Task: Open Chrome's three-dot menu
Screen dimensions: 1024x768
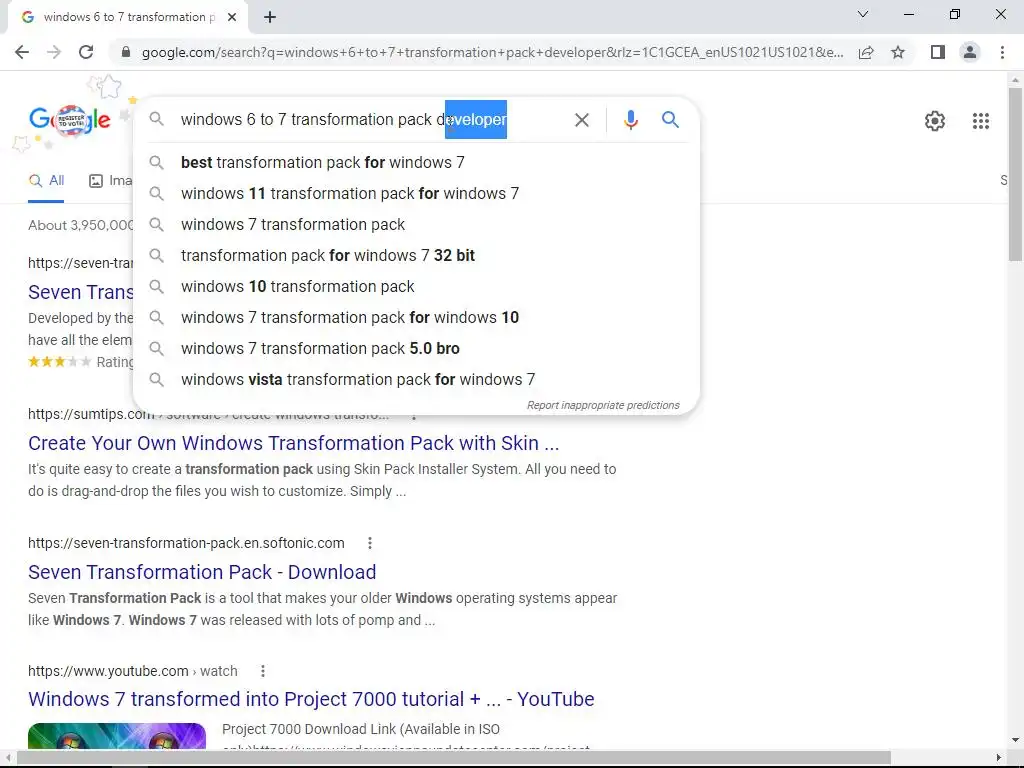Action: pyautogui.click(x=1002, y=52)
